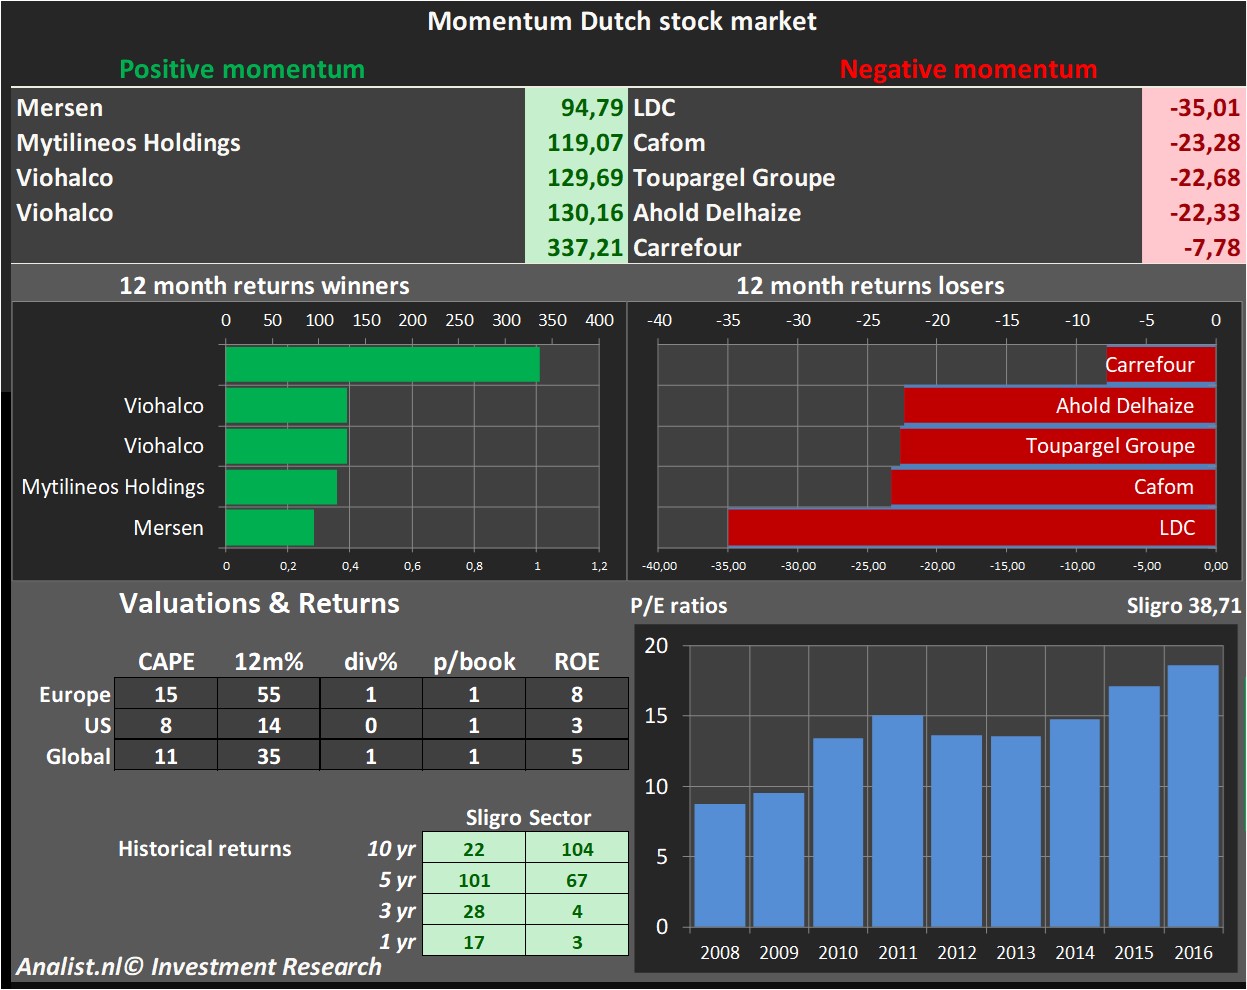Screen dimensions: 1247x990
Task: Click the red LDC bar in losers chart
Action: [x=972, y=528]
